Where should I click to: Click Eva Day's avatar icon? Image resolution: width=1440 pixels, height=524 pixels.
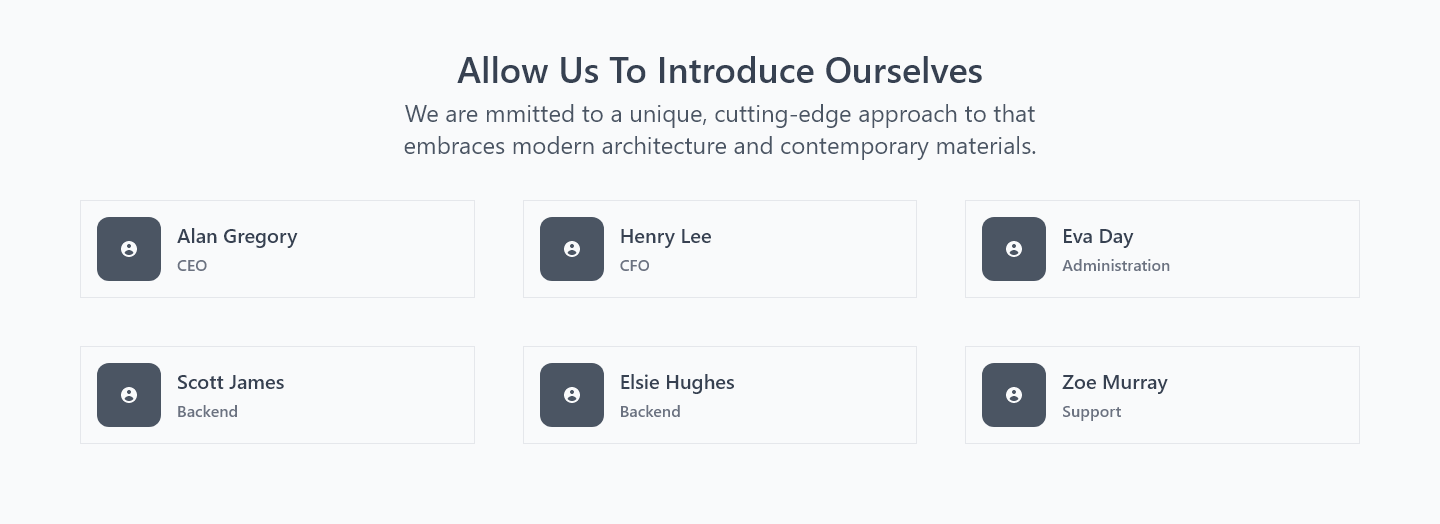1014,249
